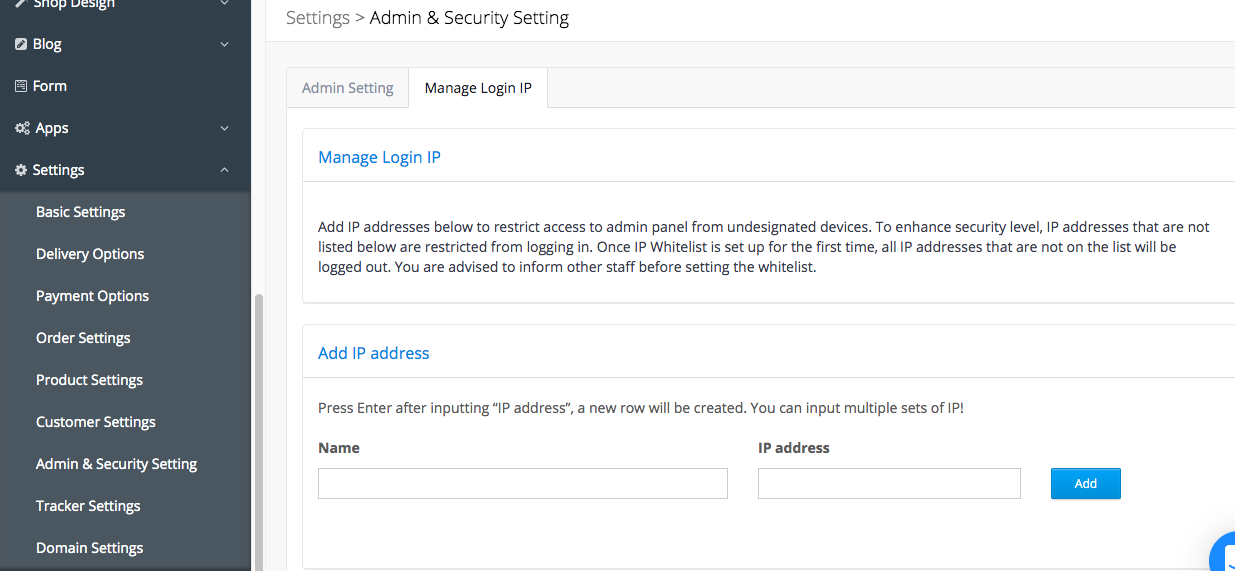Click the Form icon in sidebar

21,86
